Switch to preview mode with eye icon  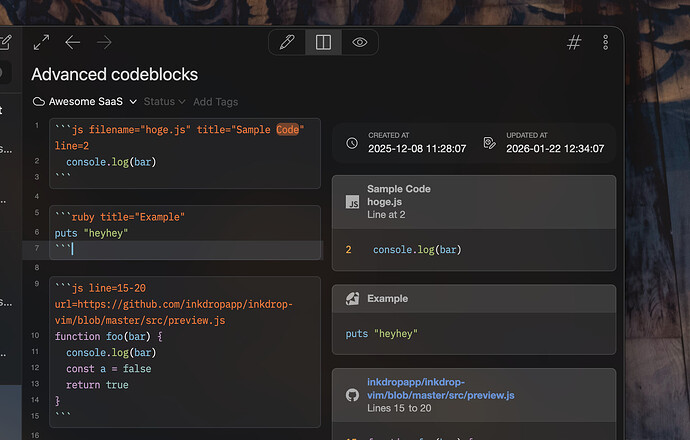tap(360, 42)
